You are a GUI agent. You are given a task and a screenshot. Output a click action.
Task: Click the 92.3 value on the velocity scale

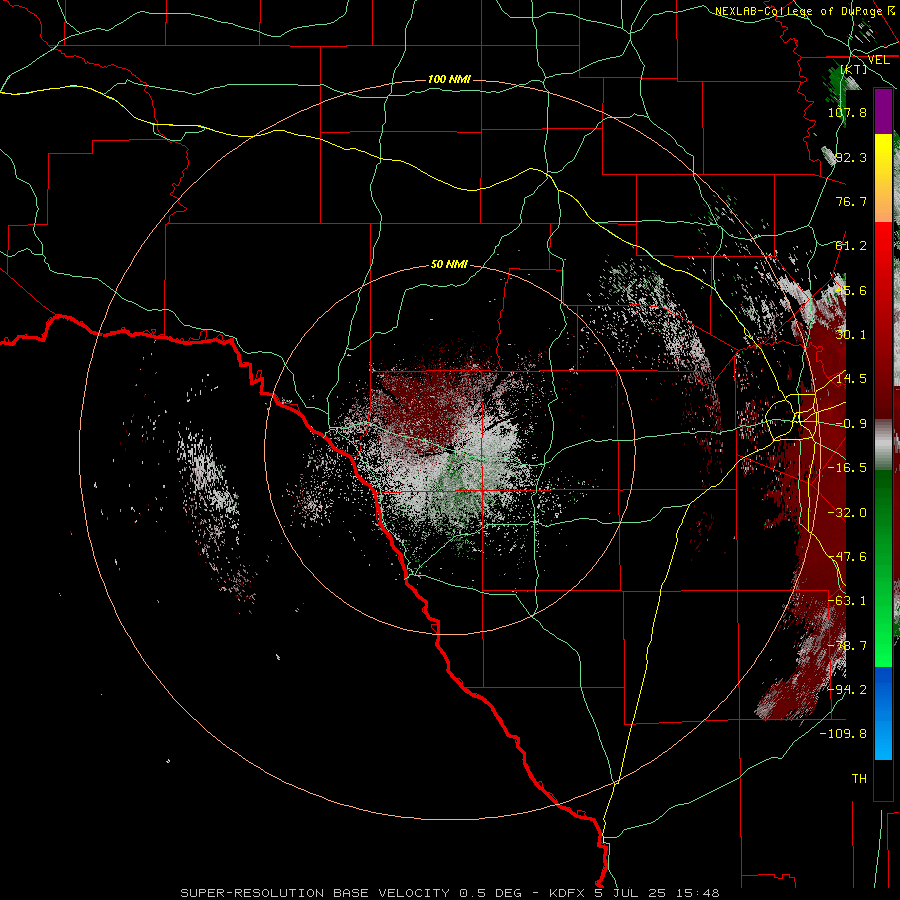tap(851, 157)
